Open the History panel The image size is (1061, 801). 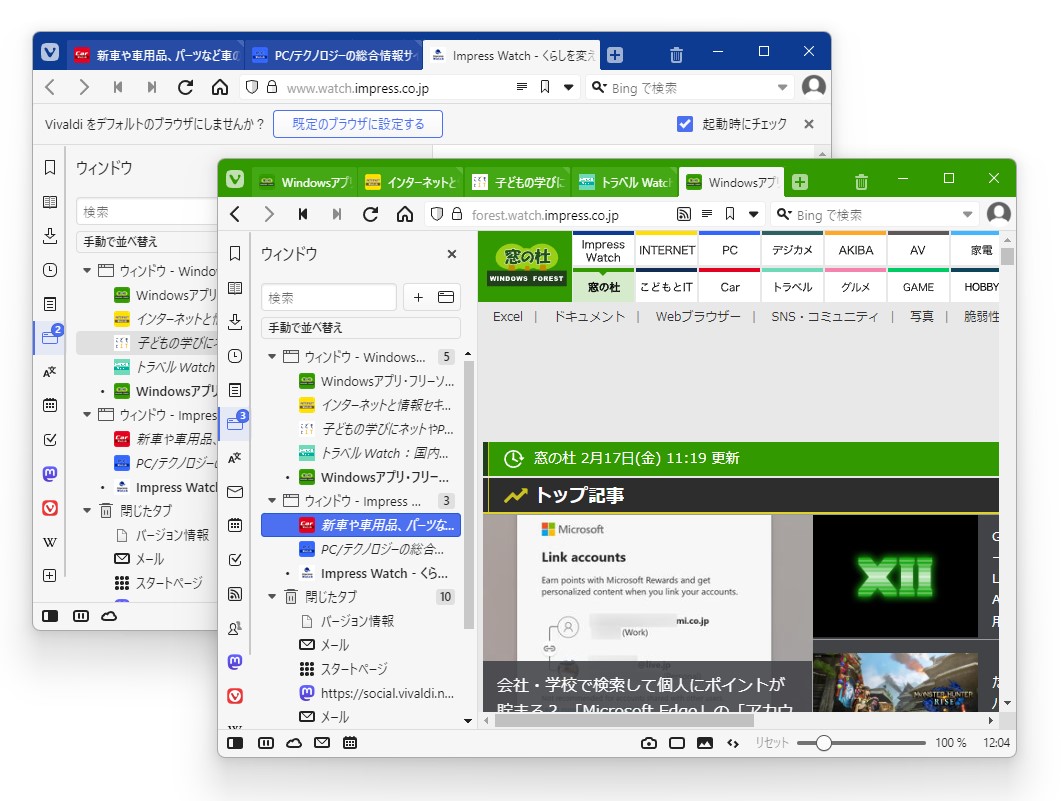click(x=236, y=356)
